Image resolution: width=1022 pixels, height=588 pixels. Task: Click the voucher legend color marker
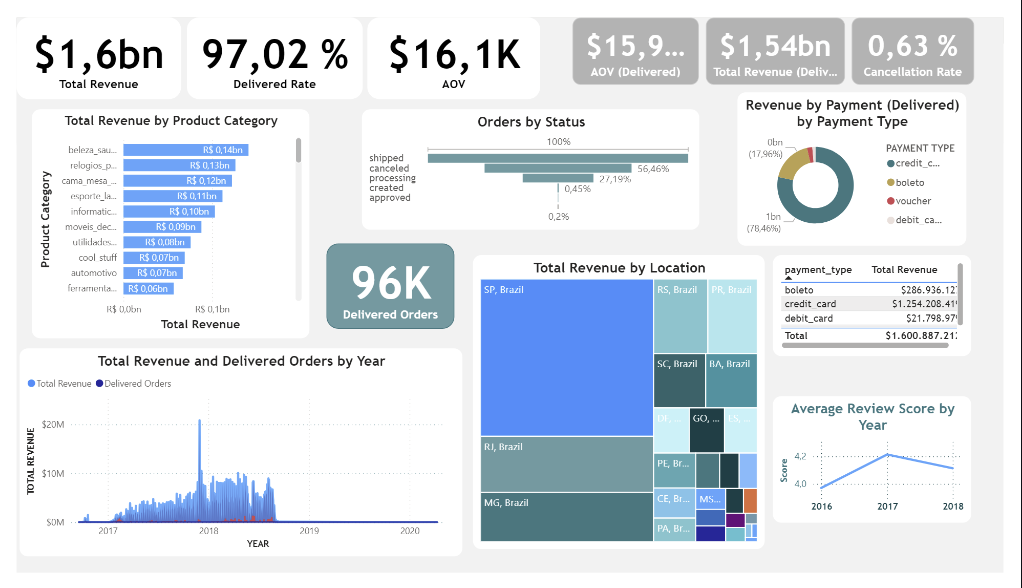click(x=891, y=201)
